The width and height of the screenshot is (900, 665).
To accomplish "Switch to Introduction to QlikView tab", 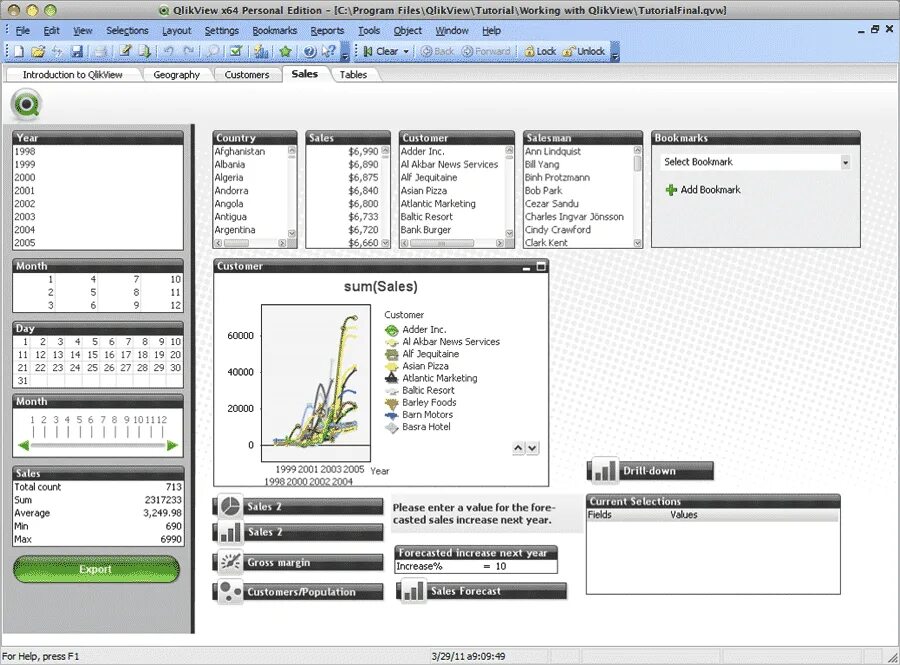I will (72, 75).
